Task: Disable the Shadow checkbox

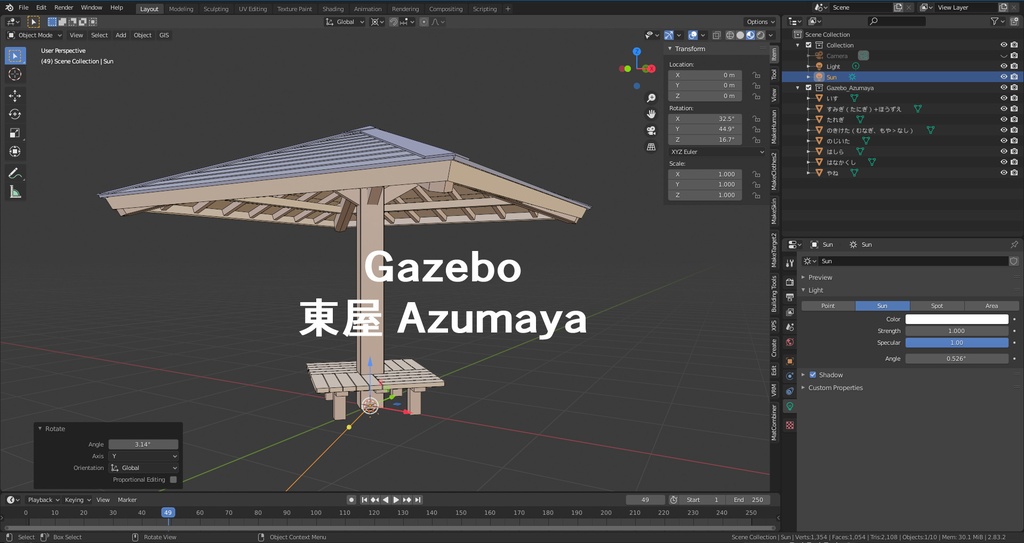Action: 812,375
